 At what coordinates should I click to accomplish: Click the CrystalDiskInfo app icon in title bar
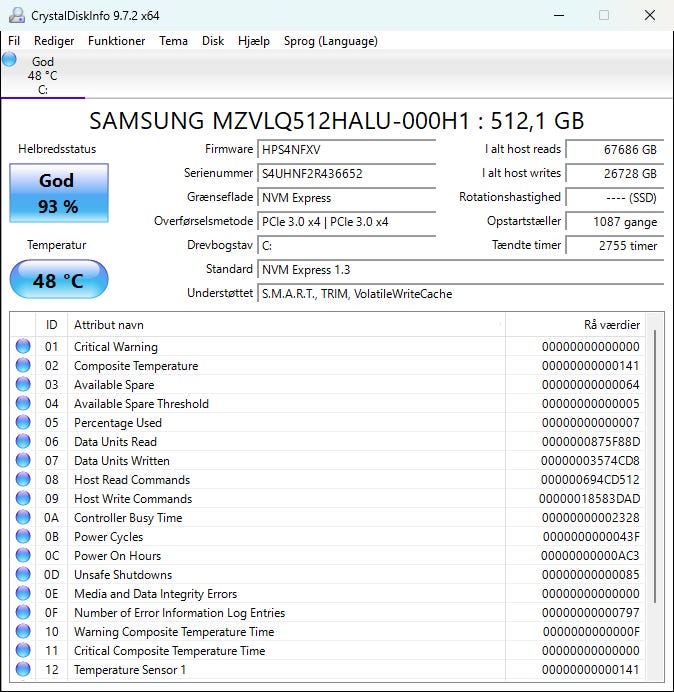click(15, 15)
